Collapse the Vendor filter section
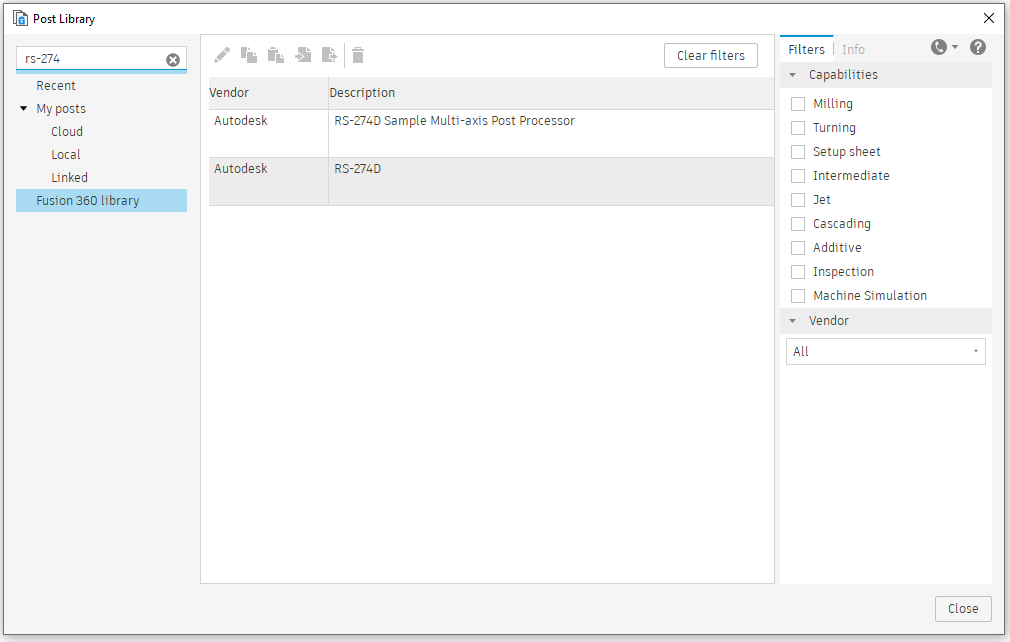The height and width of the screenshot is (642, 1010). click(793, 320)
